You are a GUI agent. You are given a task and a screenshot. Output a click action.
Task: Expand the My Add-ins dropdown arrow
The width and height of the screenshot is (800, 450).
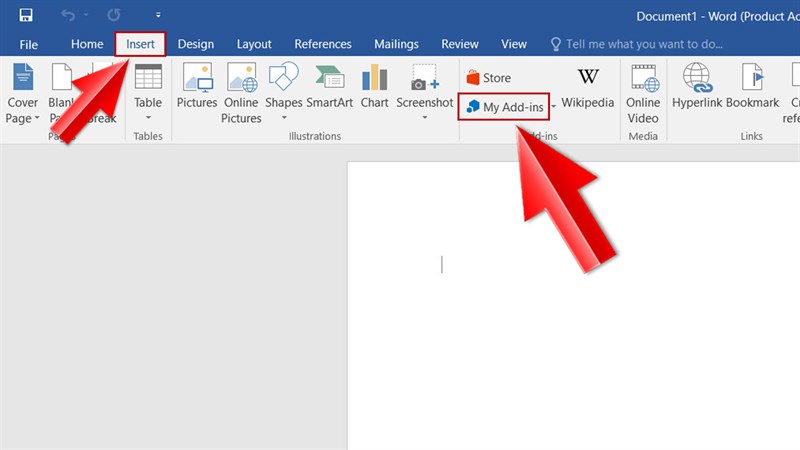click(x=554, y=107)
